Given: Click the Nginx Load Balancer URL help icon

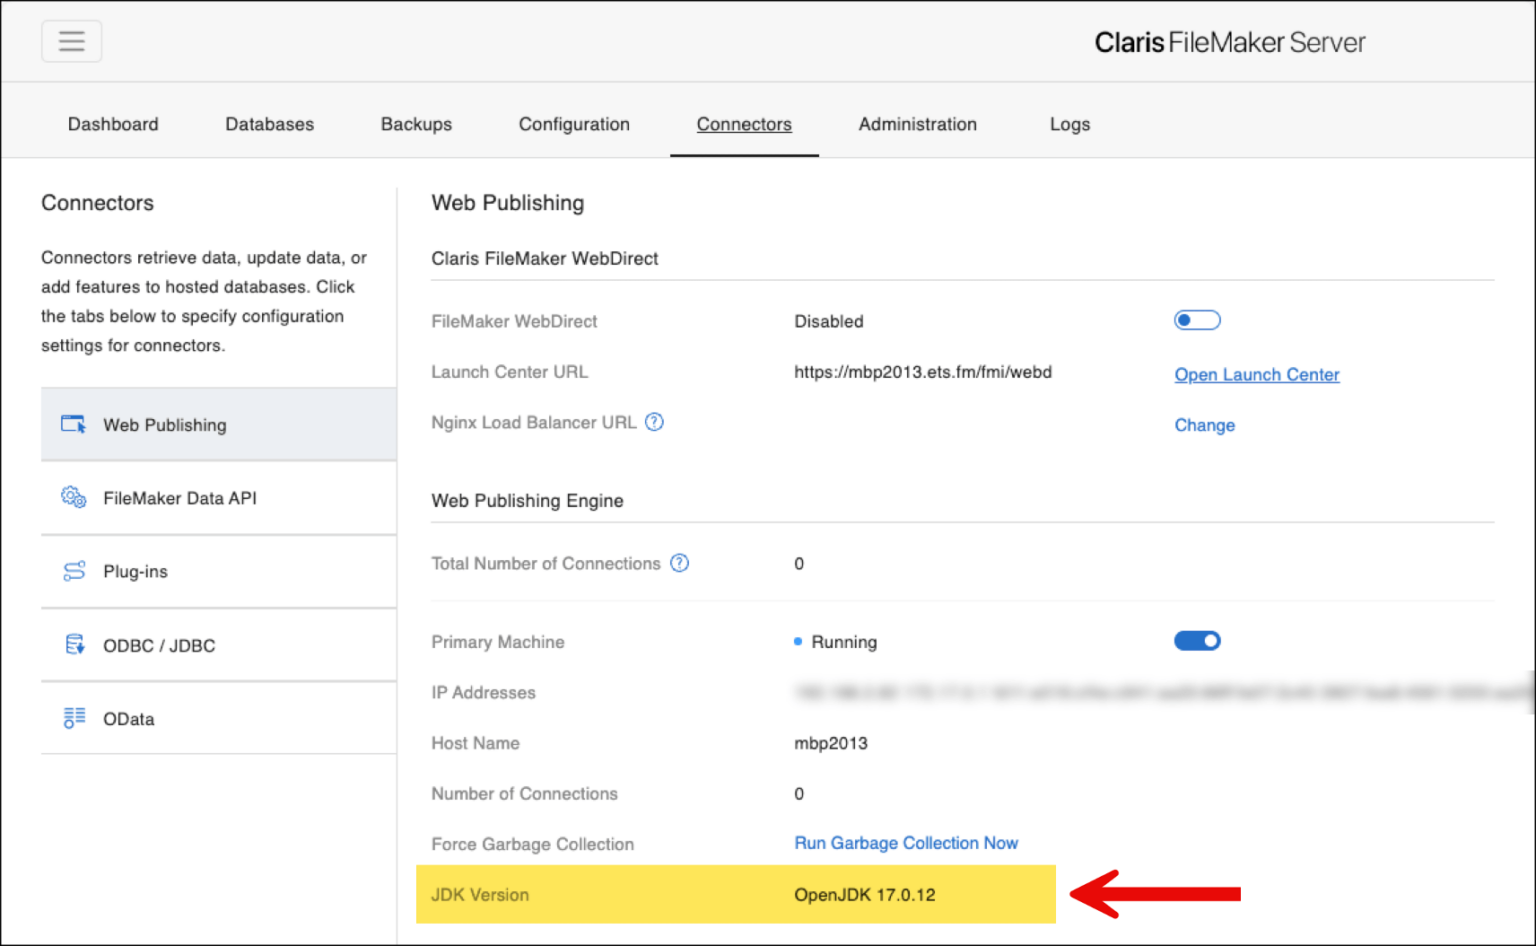Looking at the screenshot, I should [654, 422].
